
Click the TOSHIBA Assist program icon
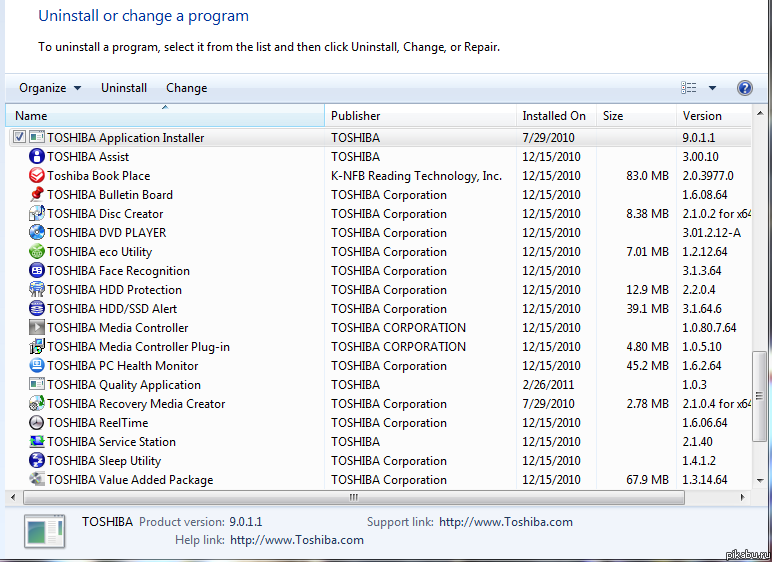coord(37,157)
